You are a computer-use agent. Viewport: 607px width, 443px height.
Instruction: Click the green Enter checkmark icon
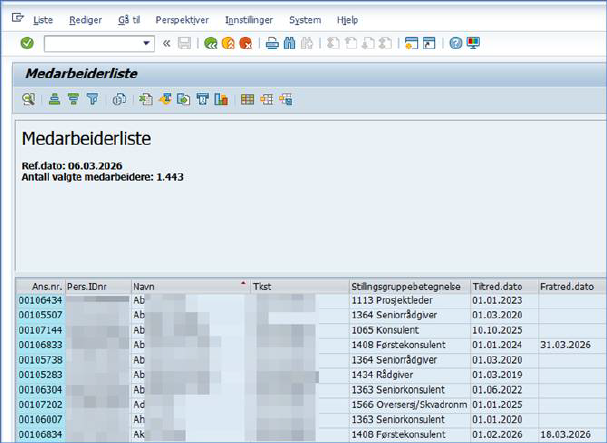tap(27, 43)
